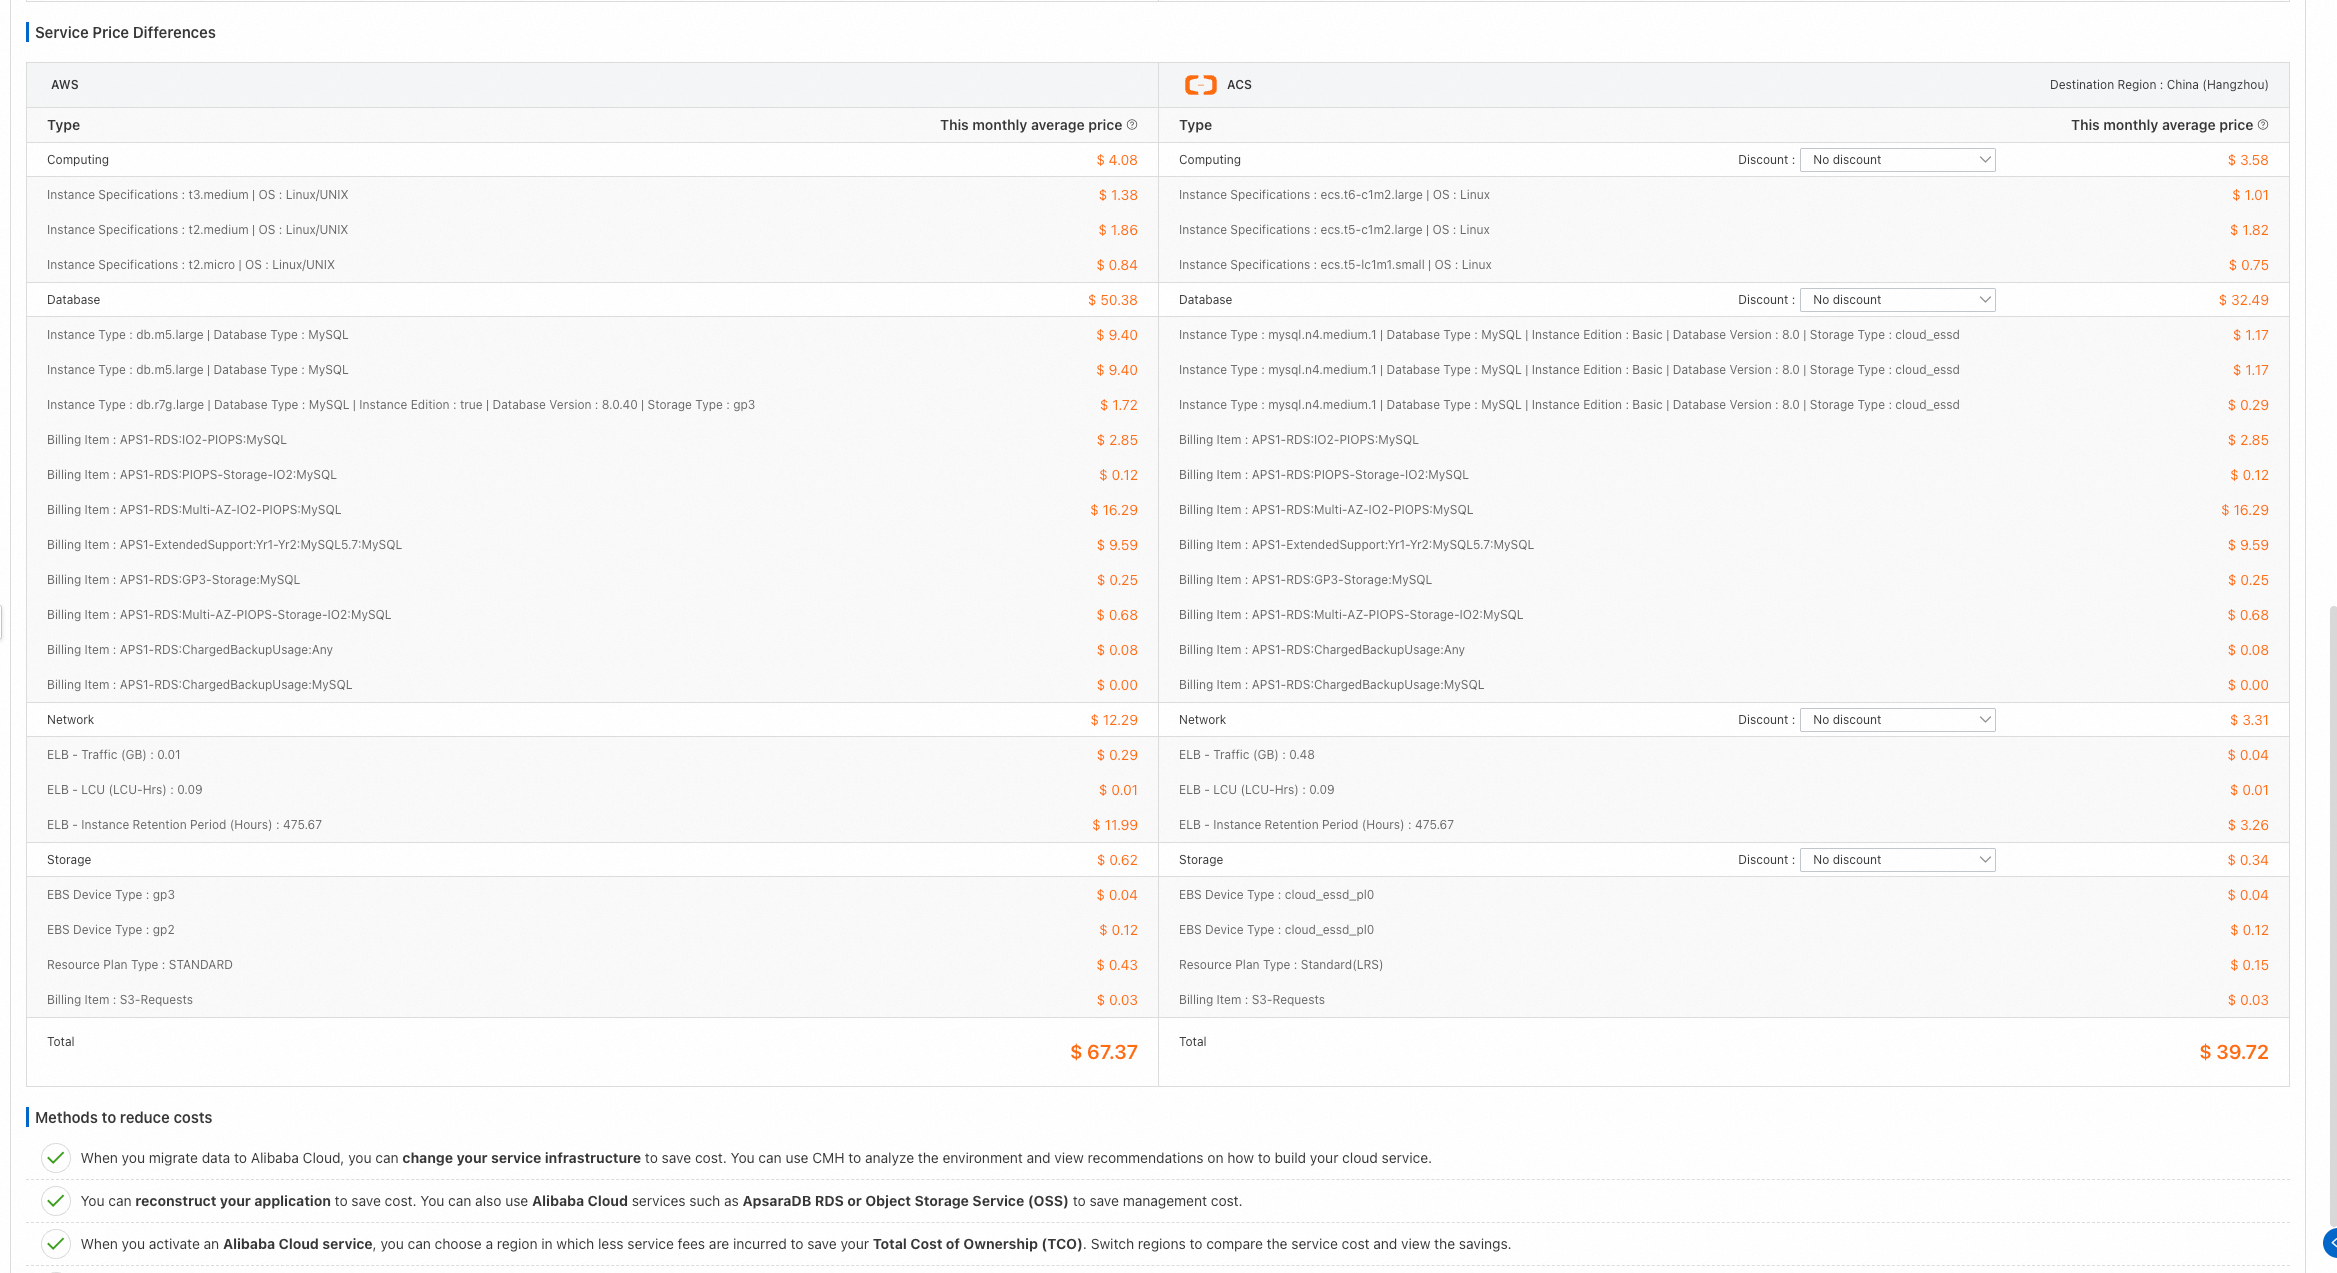Click the AWS grand total $ 67.37
This screenshot has height=1273, width=2337.
click(1104, 1052)
